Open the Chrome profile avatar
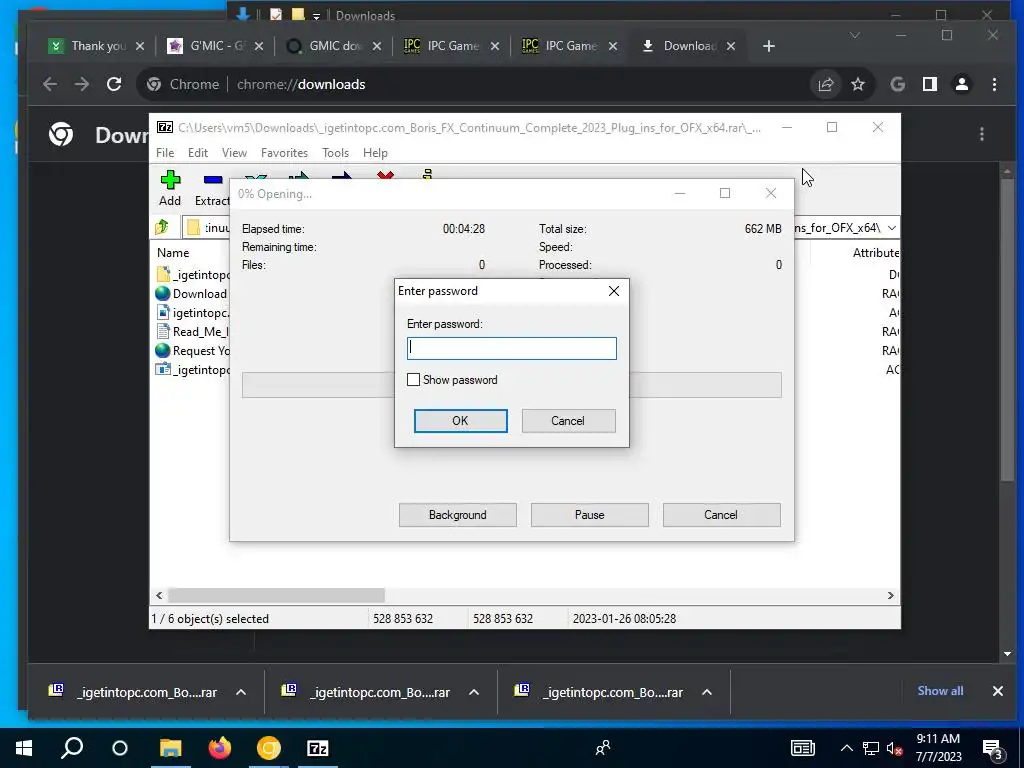Viewport: 1024px width, 768px height. [x=962, y=84]
